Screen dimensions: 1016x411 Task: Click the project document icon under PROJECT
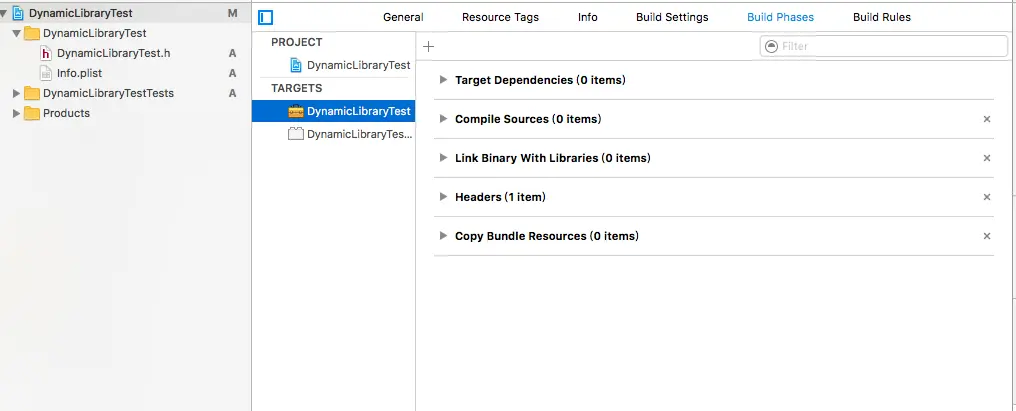point(296,65)
